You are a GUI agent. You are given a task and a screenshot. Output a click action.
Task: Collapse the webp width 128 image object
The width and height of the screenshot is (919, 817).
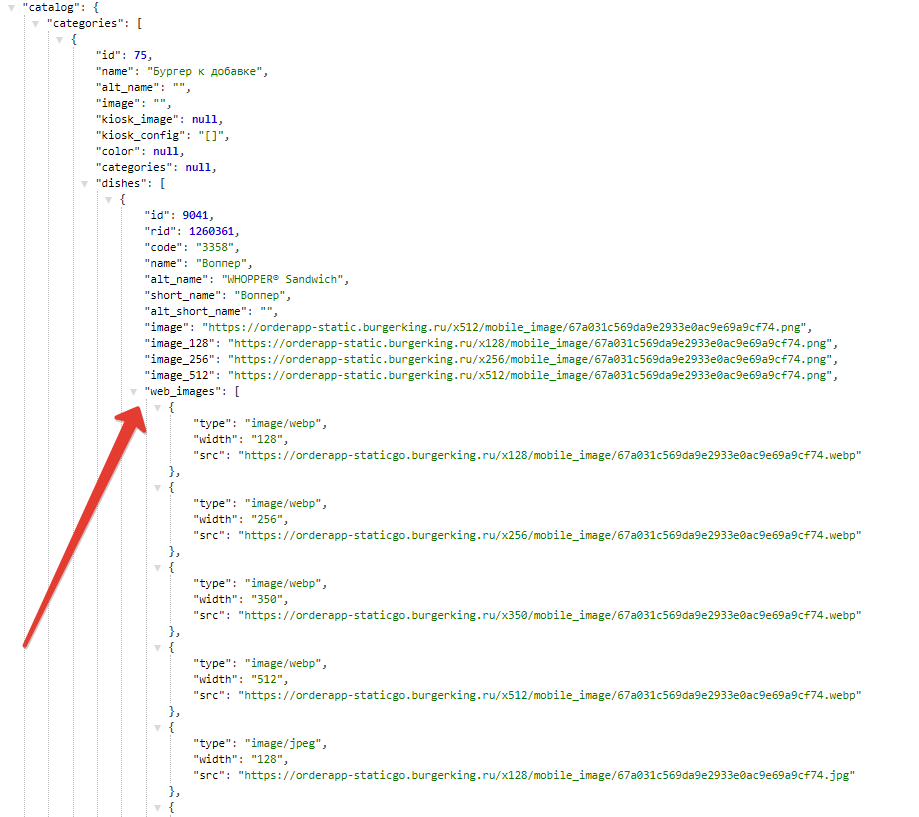click(x=157, y=408)
